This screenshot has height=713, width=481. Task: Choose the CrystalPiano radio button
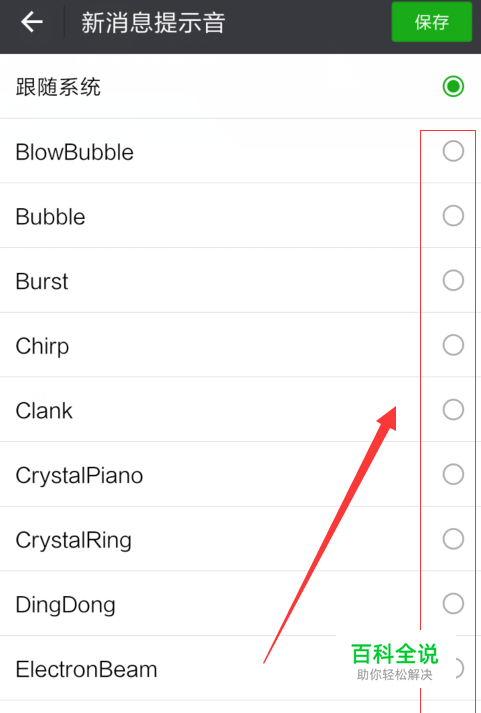pos(453,474)
